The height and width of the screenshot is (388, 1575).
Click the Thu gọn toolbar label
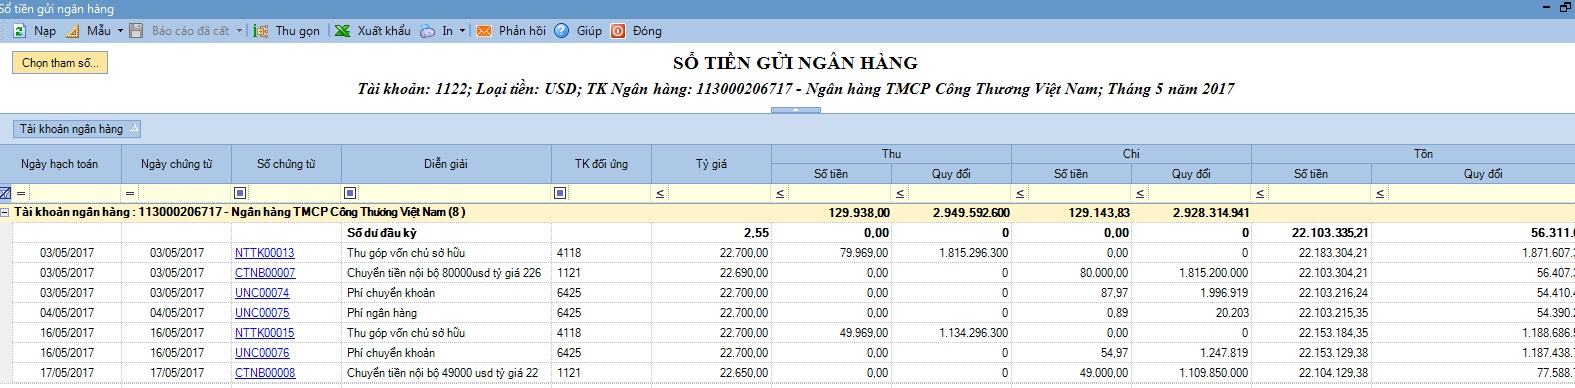[x=298, y=31]
